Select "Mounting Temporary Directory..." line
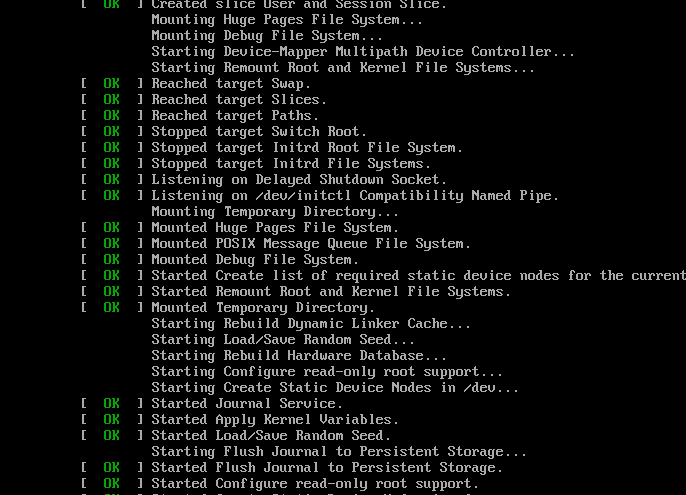This screenshot has width=686, height=495. point(275,212)
